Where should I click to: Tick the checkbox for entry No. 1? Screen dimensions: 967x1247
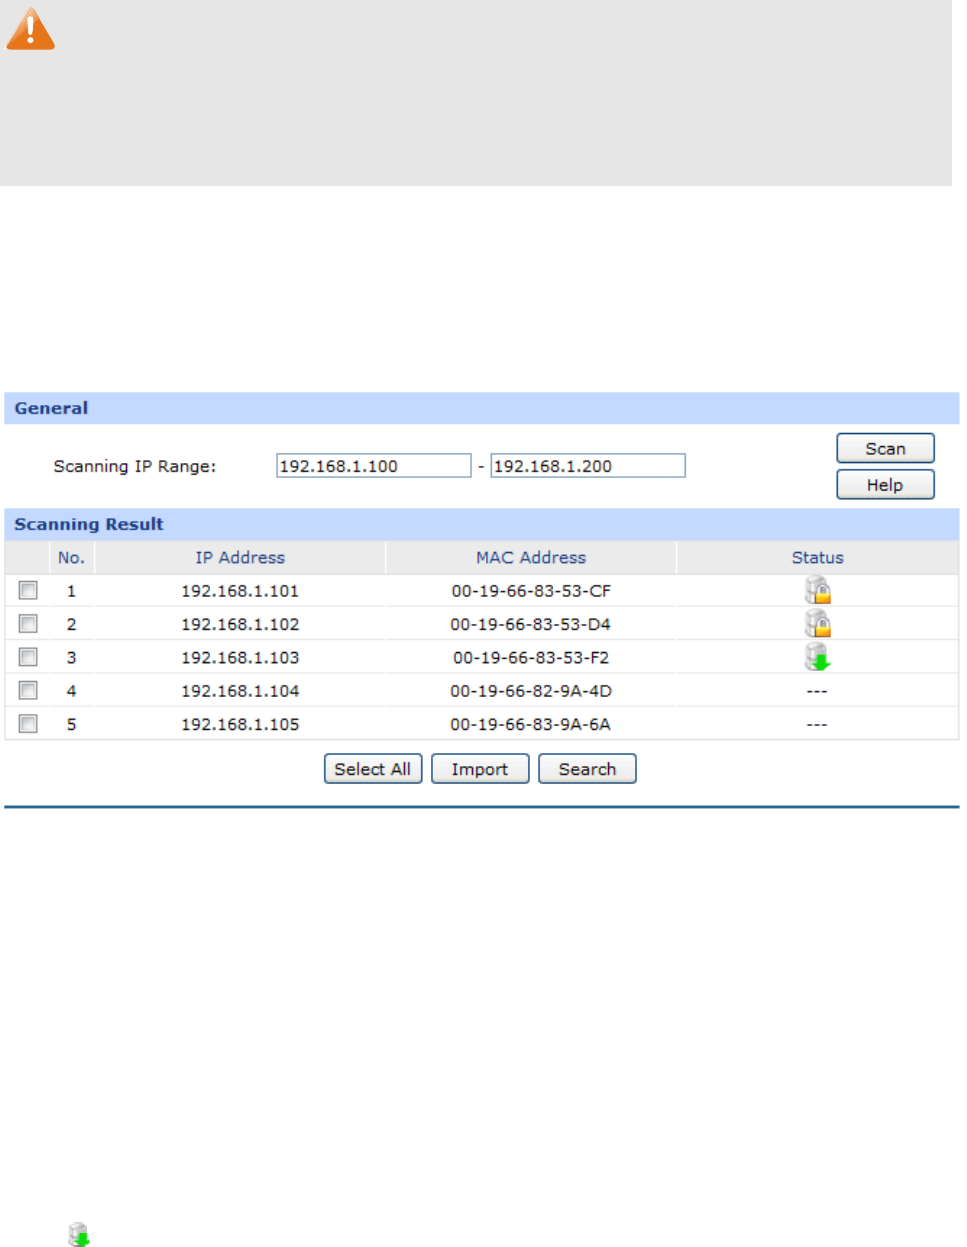28,591
